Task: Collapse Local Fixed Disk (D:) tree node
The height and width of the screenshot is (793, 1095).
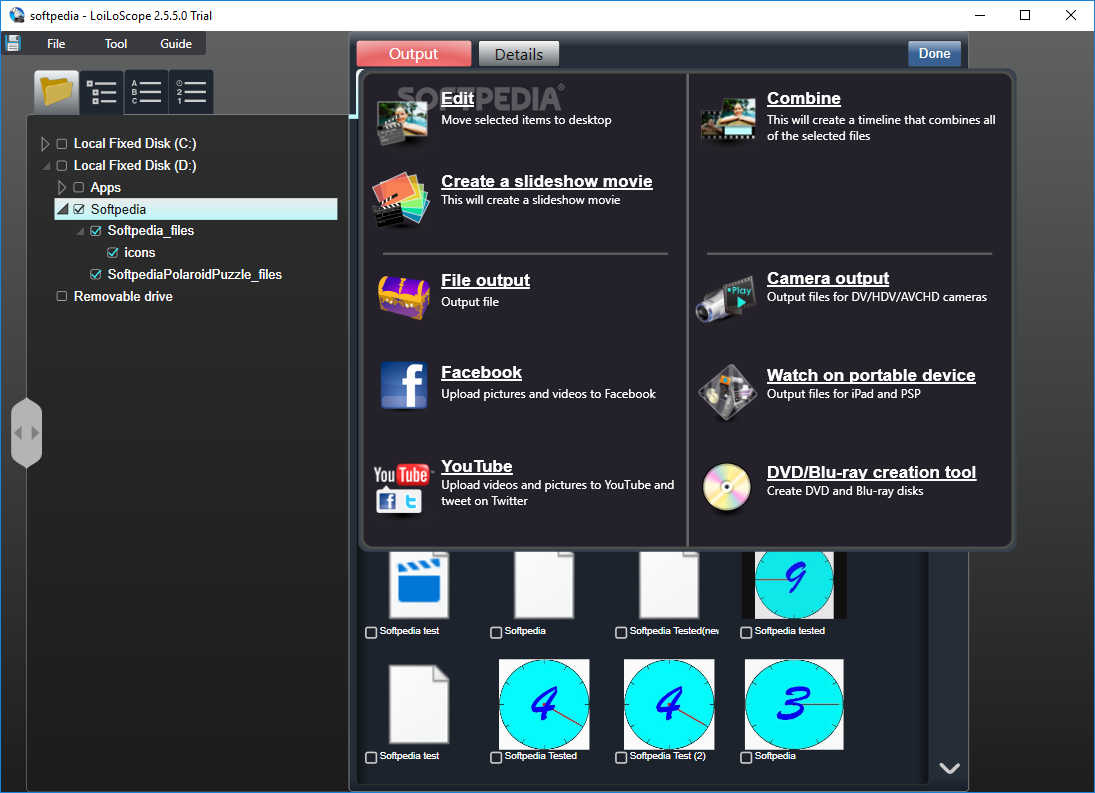Action: 46,166
